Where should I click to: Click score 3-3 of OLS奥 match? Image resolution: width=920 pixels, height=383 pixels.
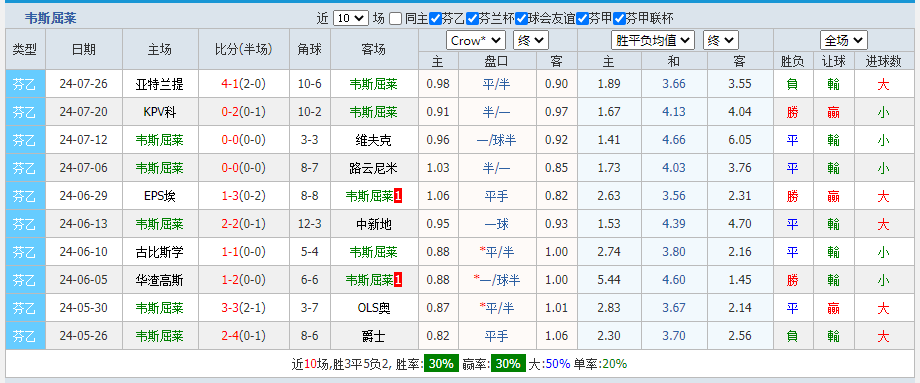[x=229, y=308]
